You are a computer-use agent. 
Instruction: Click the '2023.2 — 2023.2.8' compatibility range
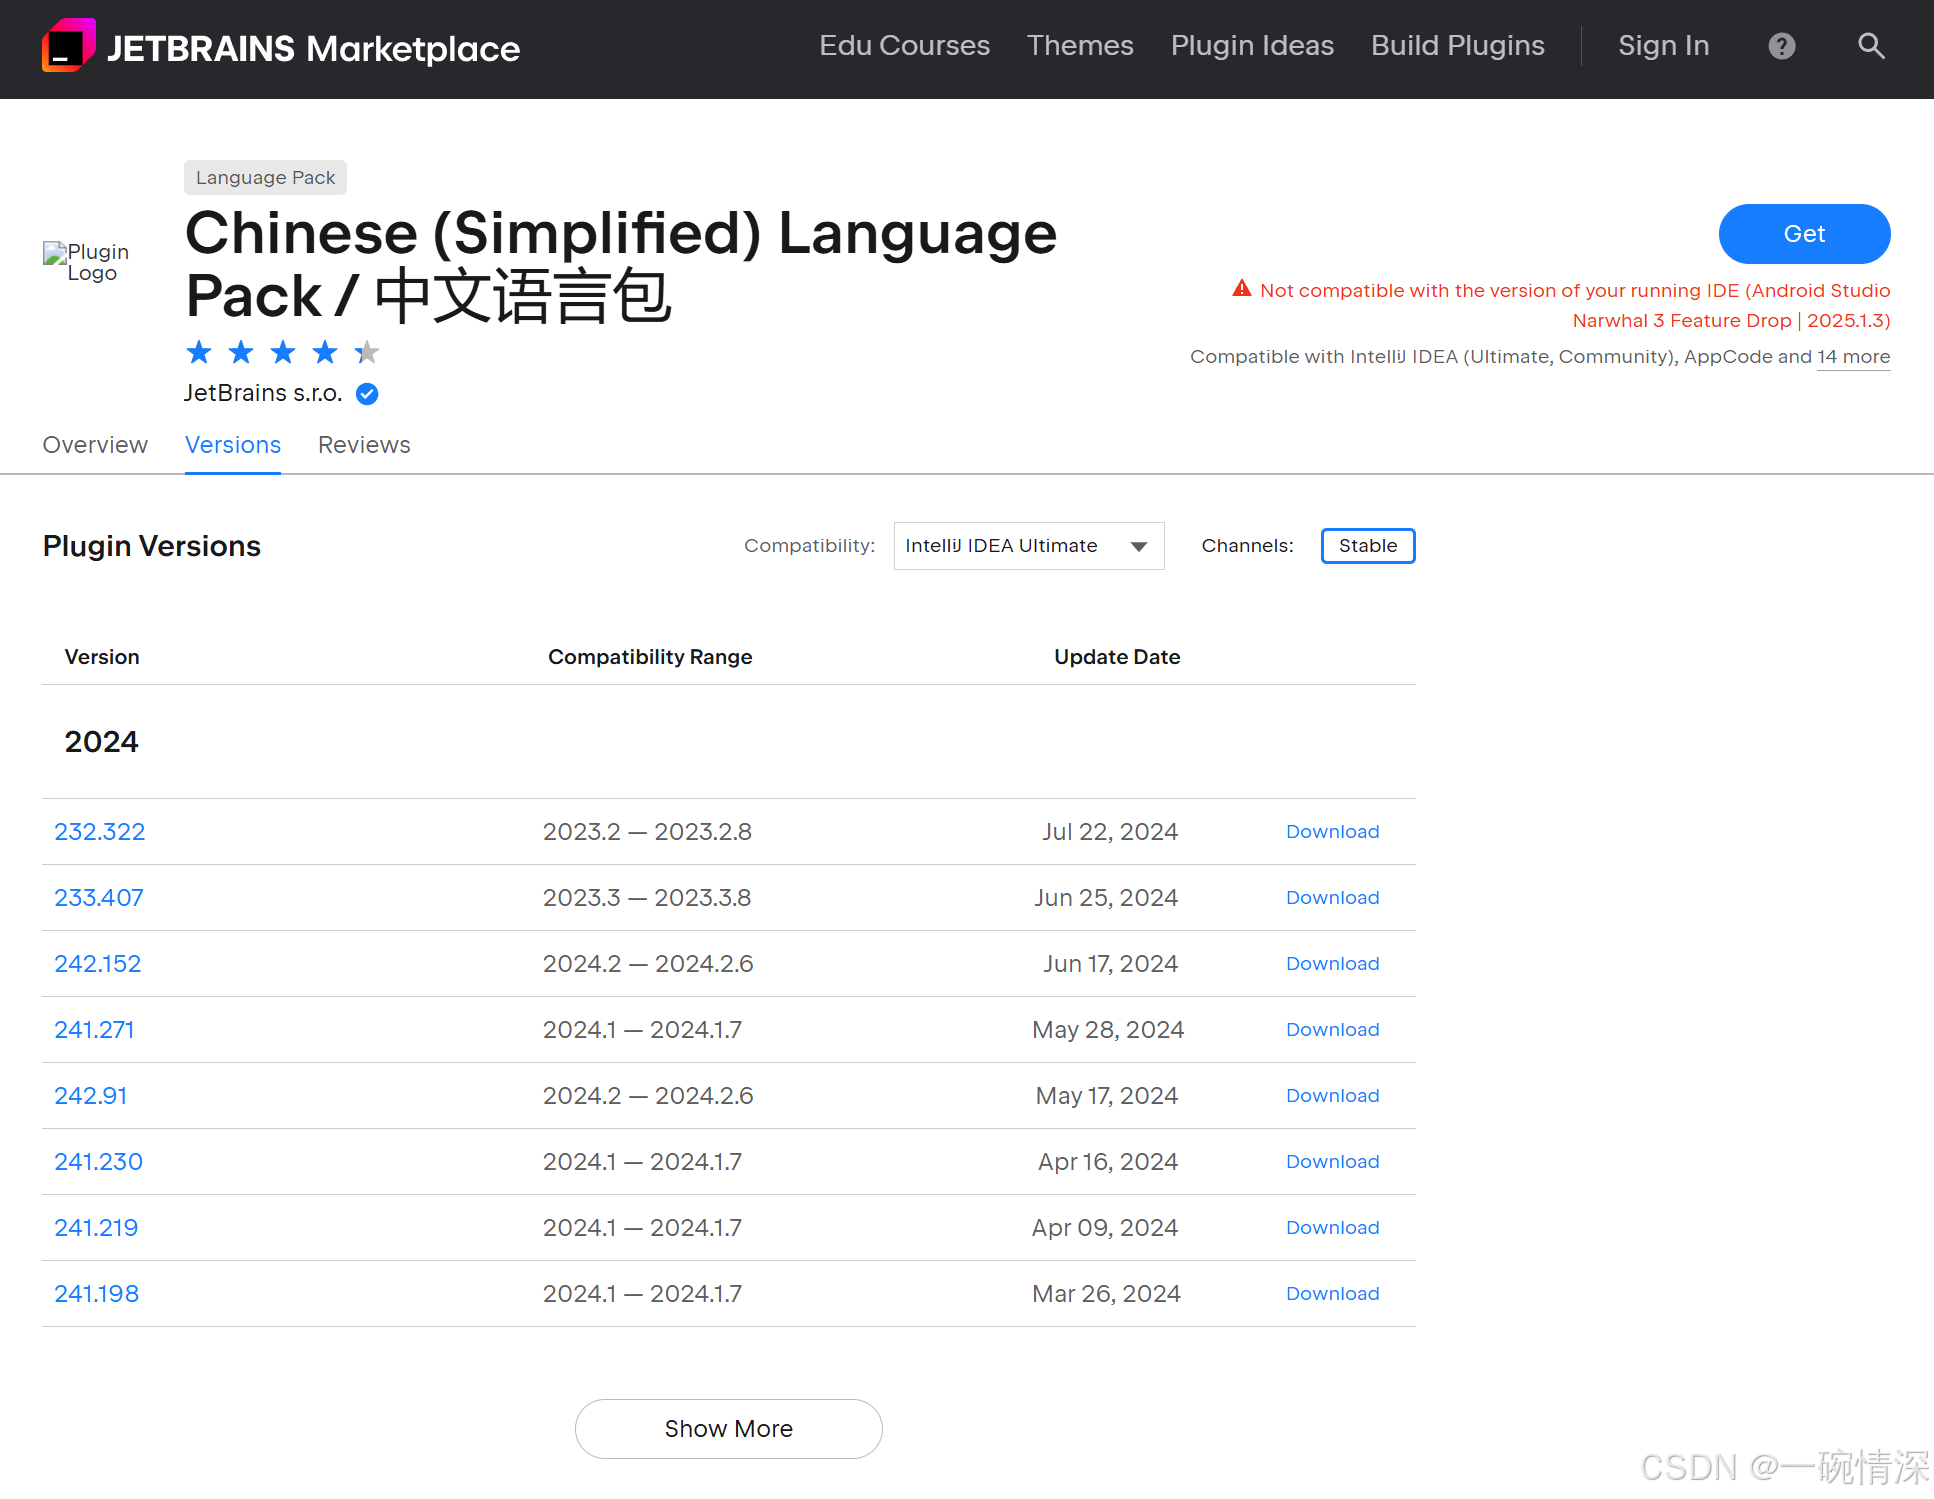point(647,832)
